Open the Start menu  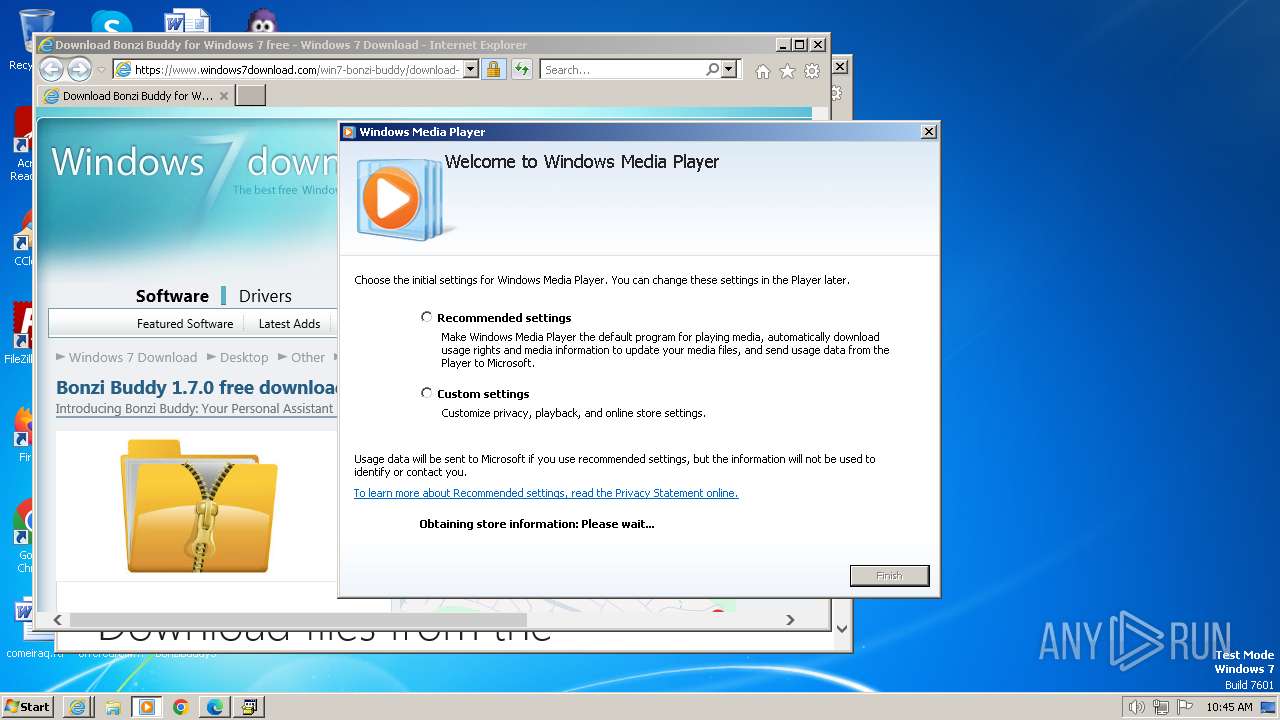click(27, 706)
